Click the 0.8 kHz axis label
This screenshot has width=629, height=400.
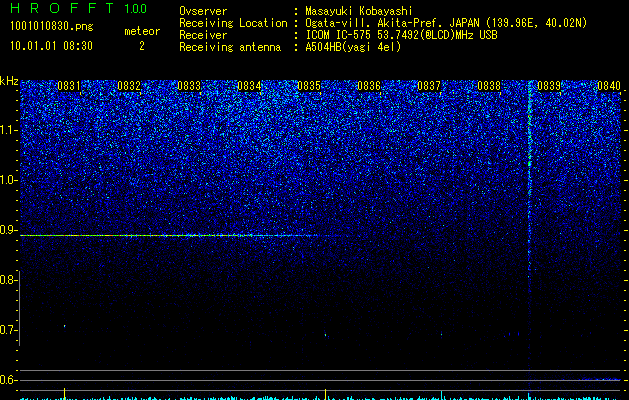[x=9, y=280]
